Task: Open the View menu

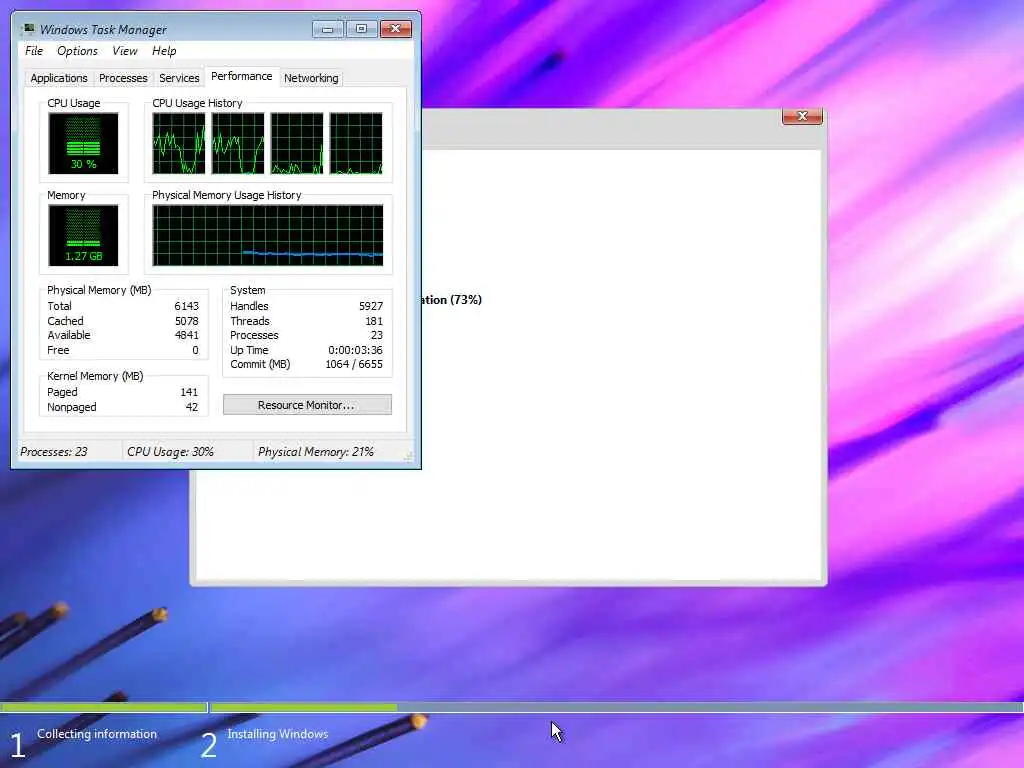Action: [x=125, y=51]
